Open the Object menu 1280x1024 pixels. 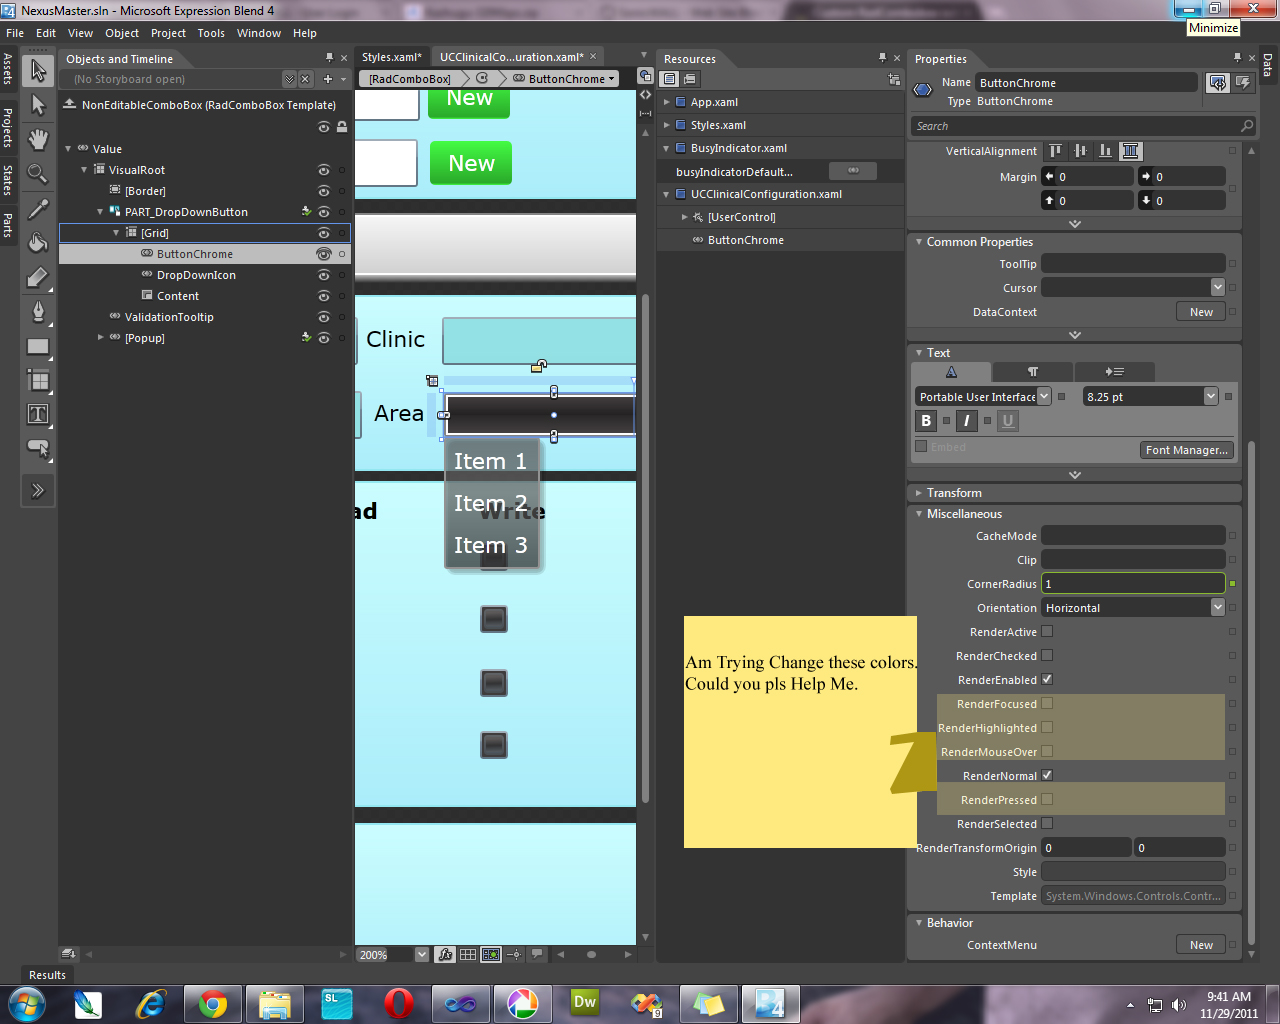pos(122,33)
